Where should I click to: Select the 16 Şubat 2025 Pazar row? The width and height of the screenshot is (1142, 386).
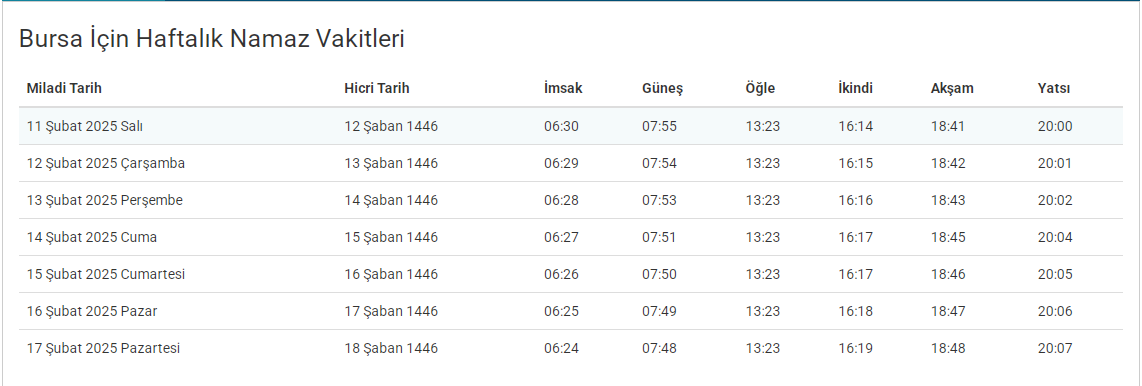pos(571,312)
